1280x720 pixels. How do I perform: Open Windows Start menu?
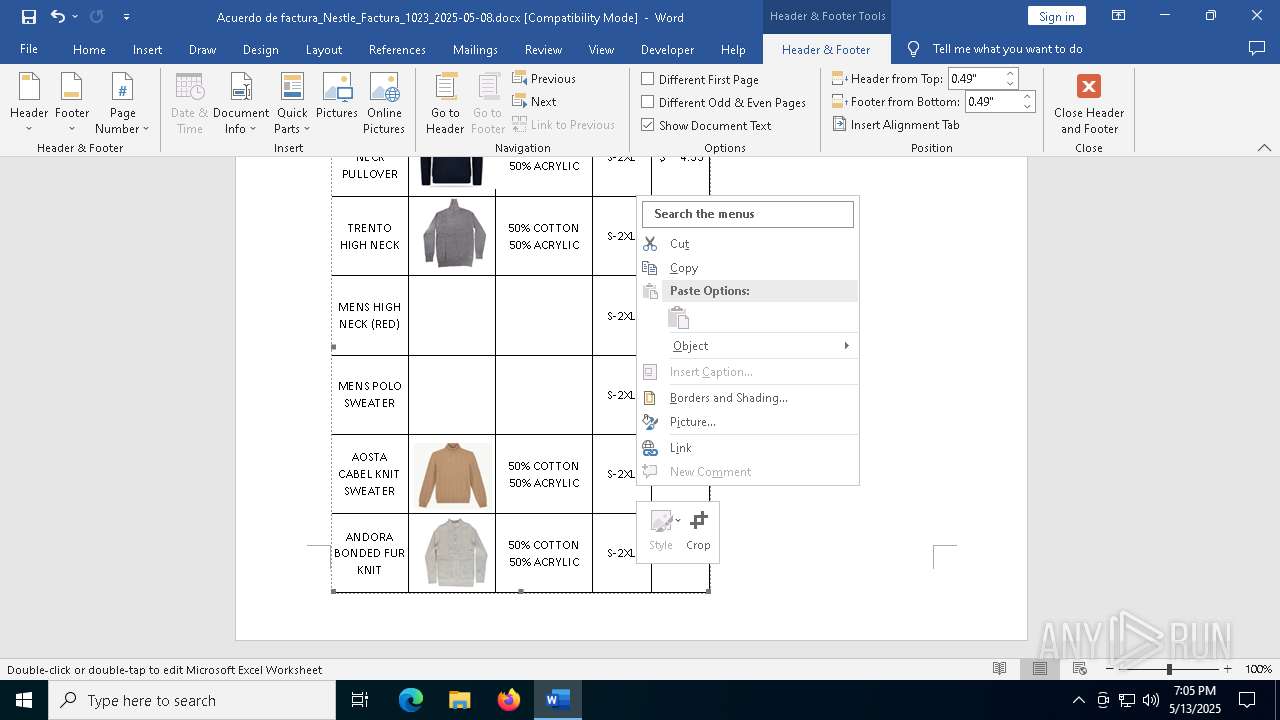point(23,700)
